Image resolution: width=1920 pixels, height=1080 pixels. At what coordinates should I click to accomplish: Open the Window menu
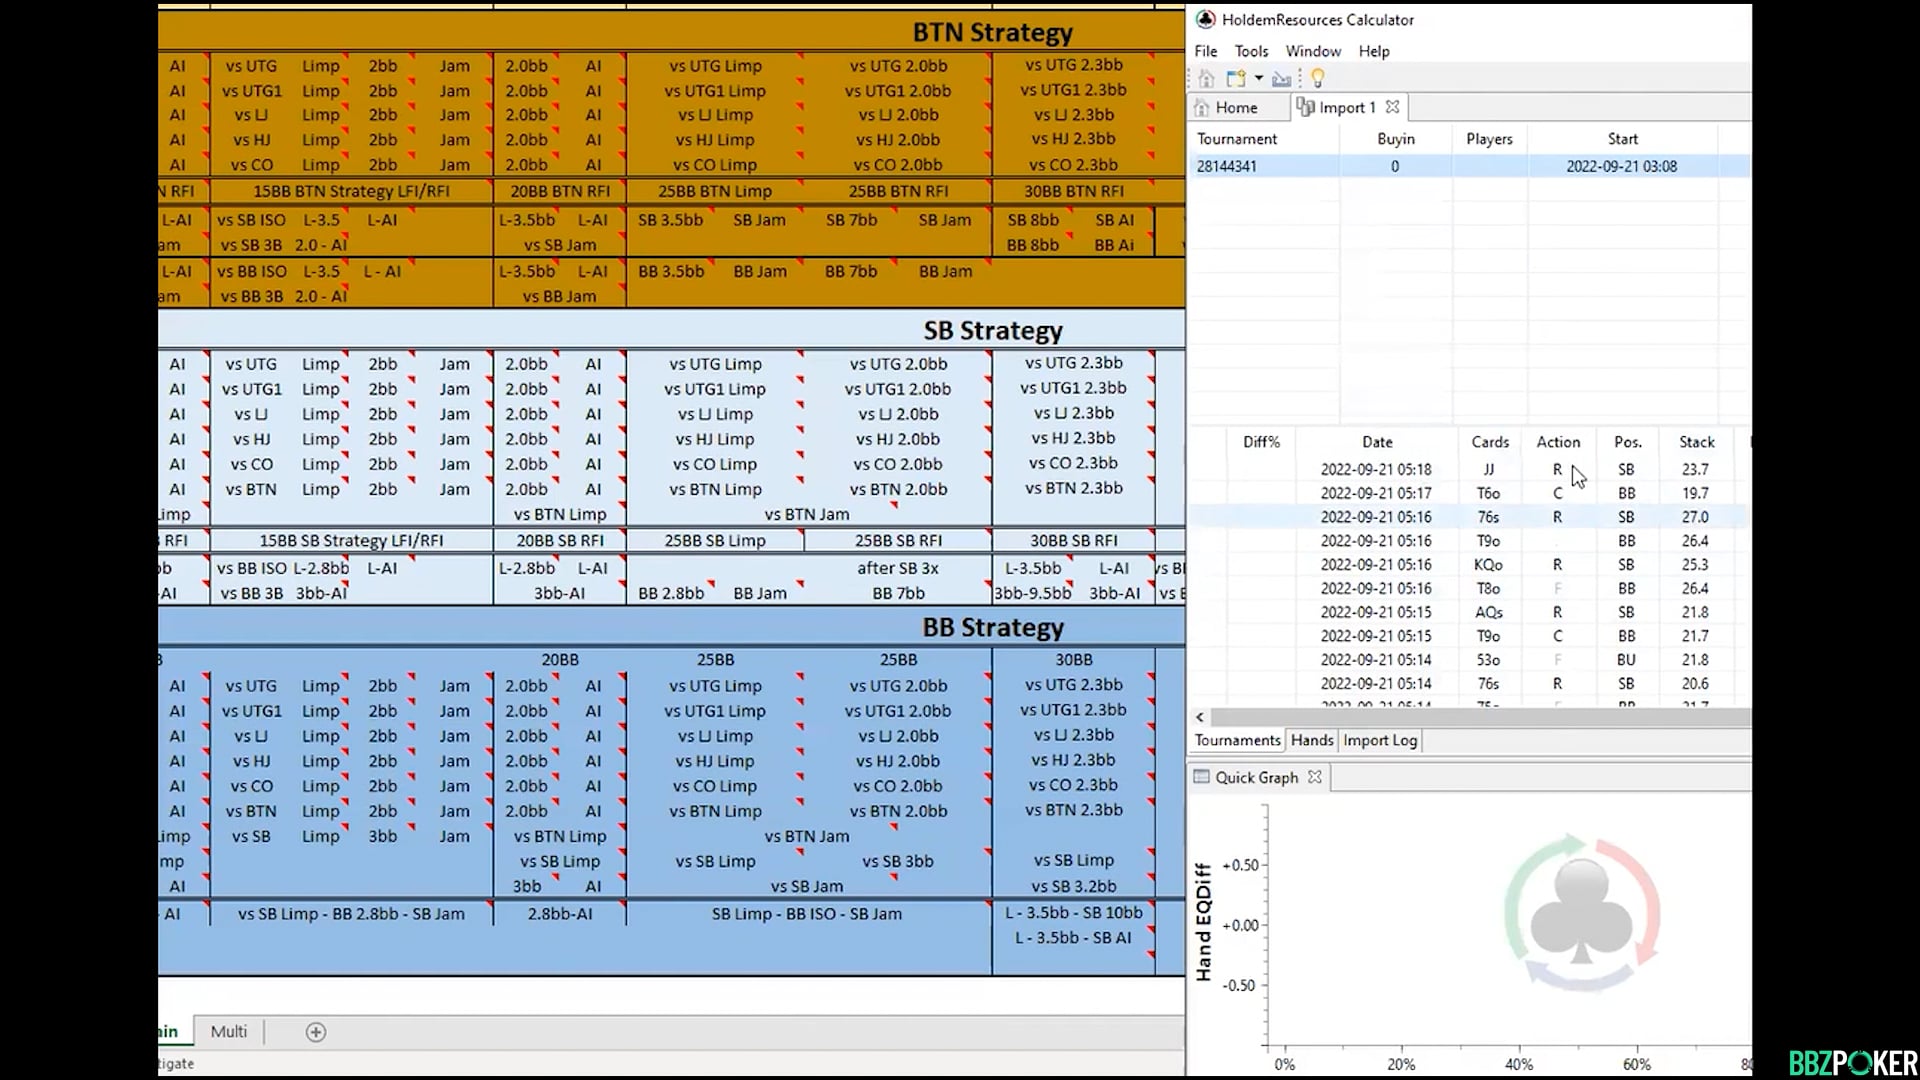pyautogui.click(x=1313, y=51)
